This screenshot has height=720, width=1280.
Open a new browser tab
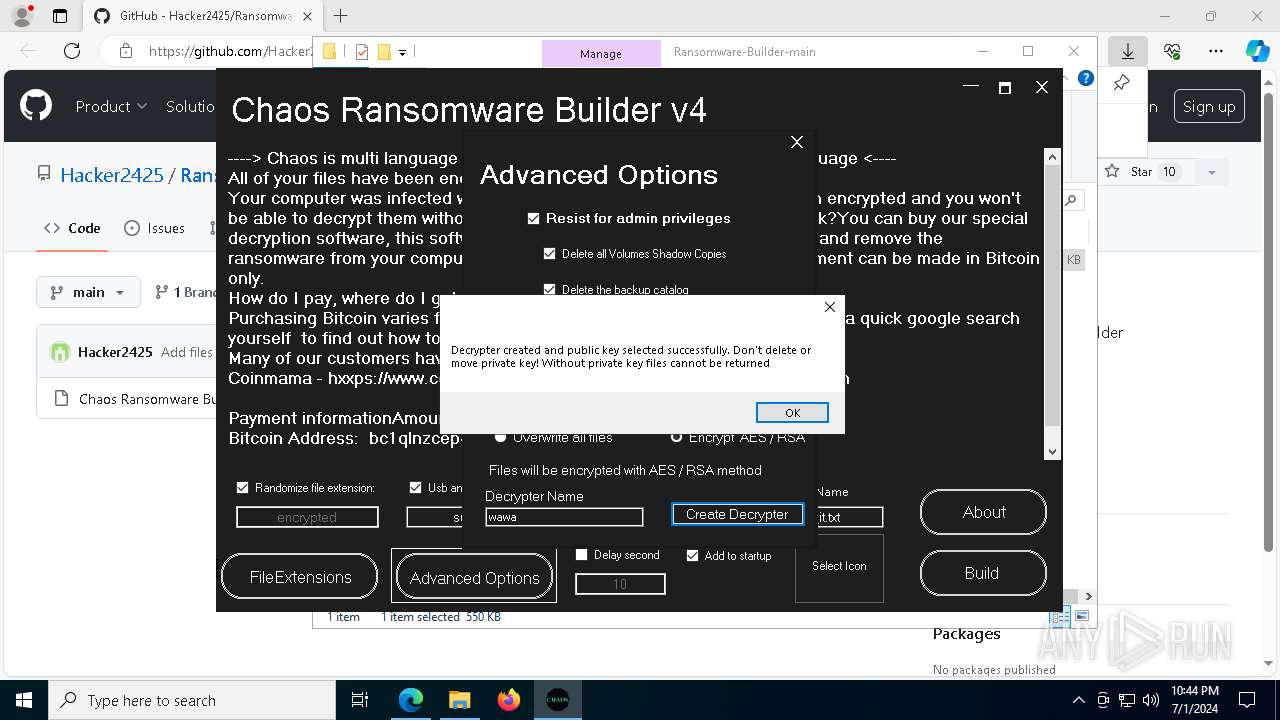340,16
